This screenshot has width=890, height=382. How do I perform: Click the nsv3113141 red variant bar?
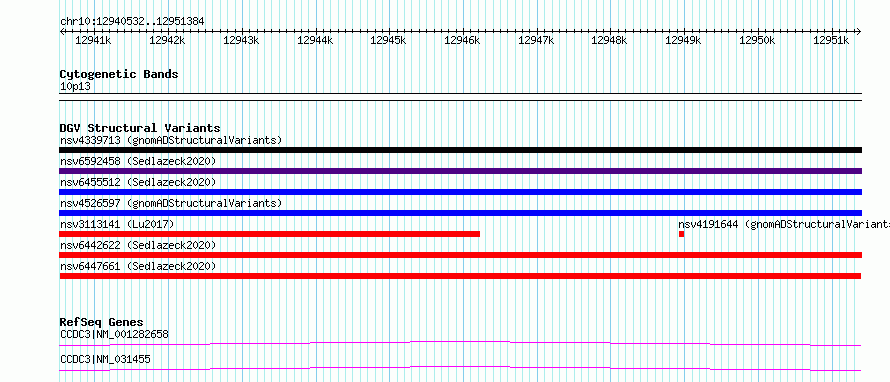coord(270,234)
